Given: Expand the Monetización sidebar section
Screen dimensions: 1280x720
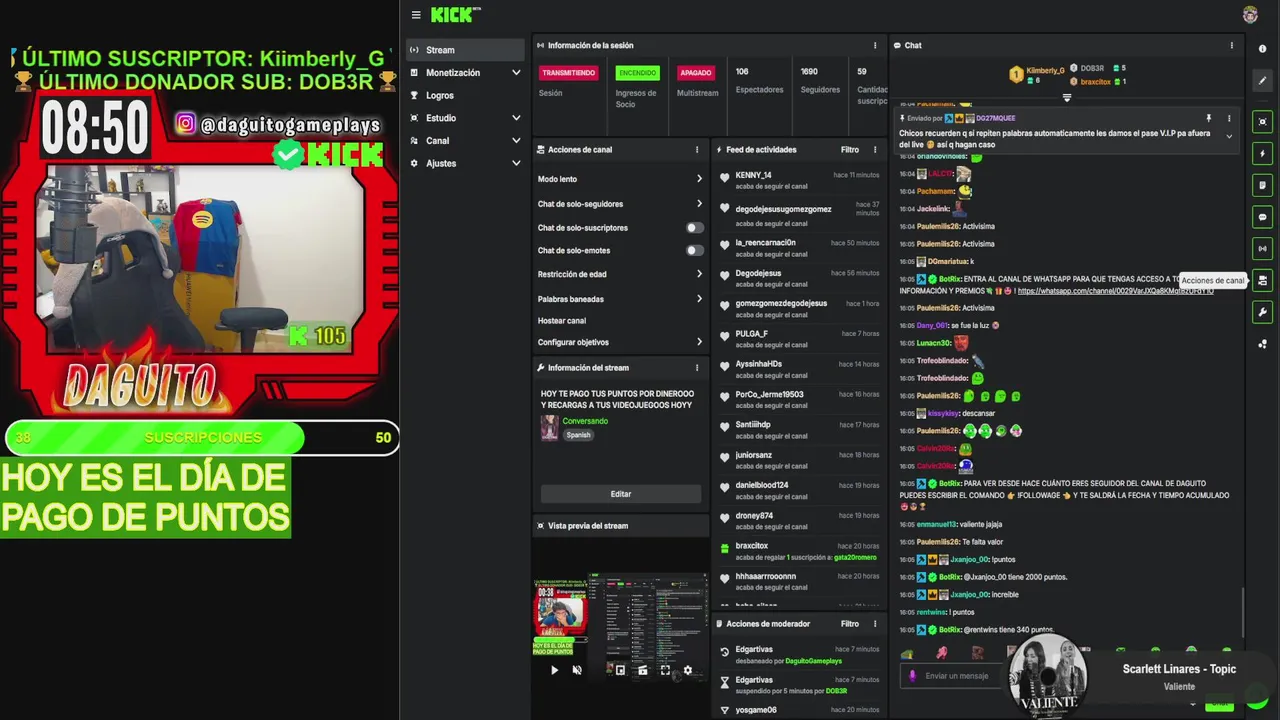Looking at the screenshot, I should coord(516,73).
